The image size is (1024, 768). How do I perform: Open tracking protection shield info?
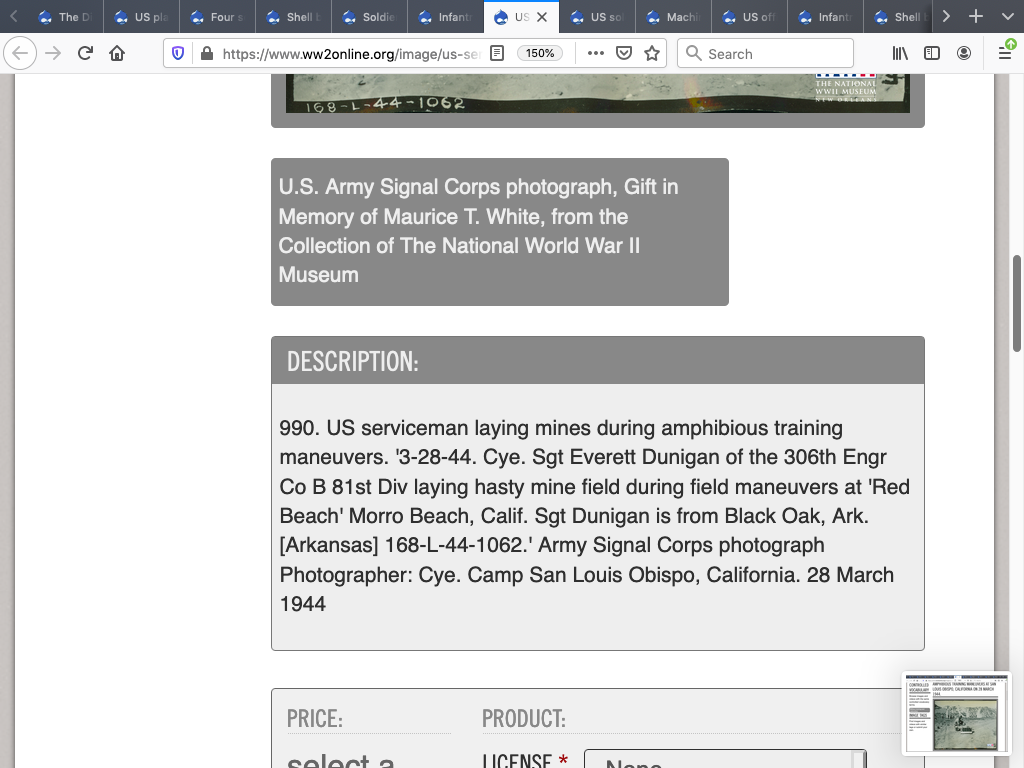point(178,53)
